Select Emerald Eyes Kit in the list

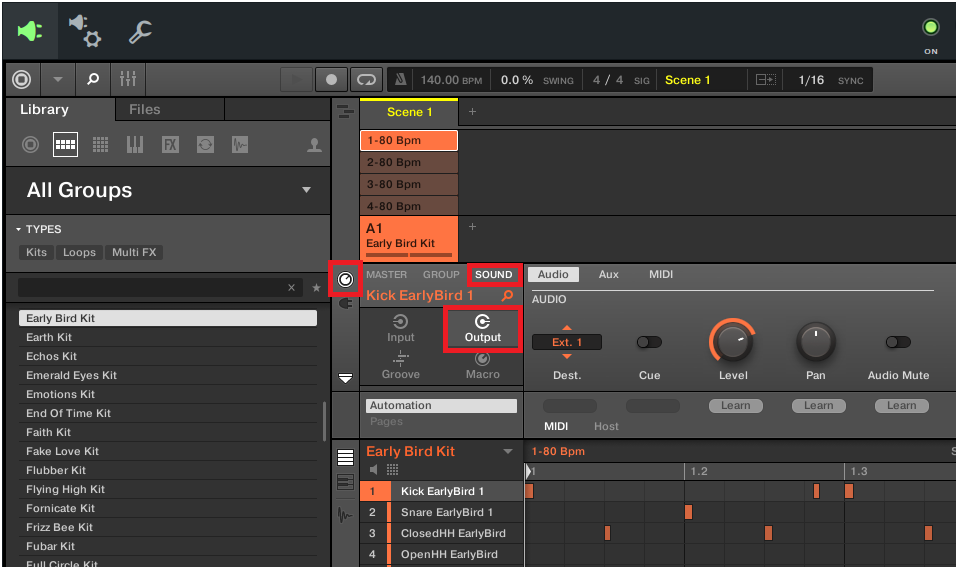(71, 375)
